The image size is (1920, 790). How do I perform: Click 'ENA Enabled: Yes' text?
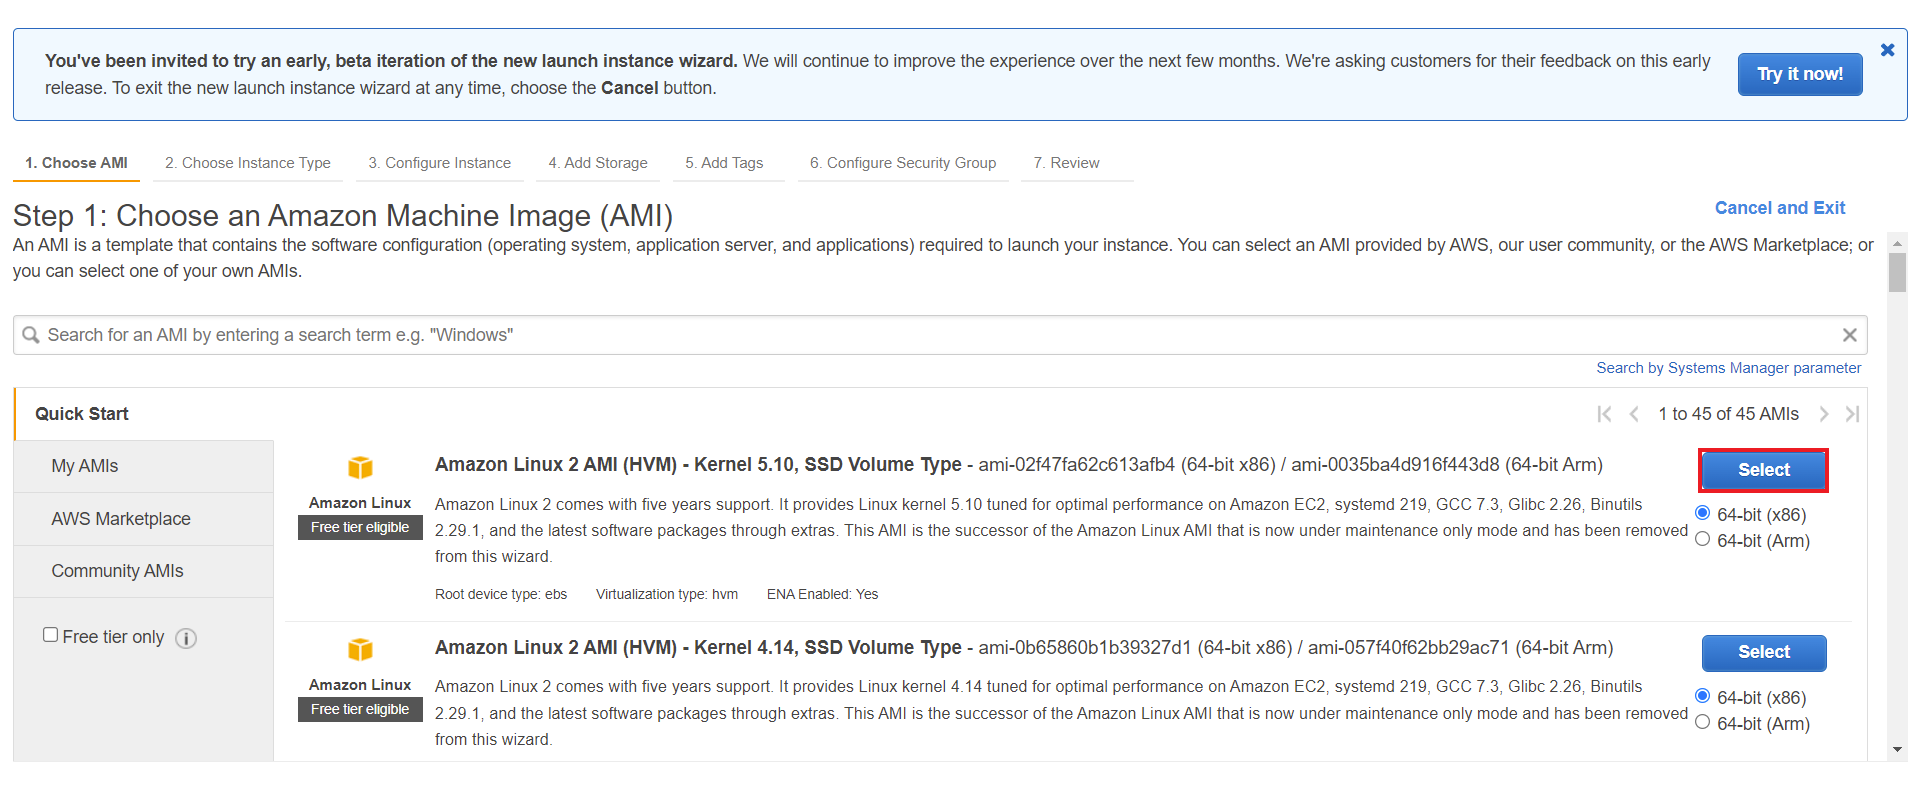(822, 594)
